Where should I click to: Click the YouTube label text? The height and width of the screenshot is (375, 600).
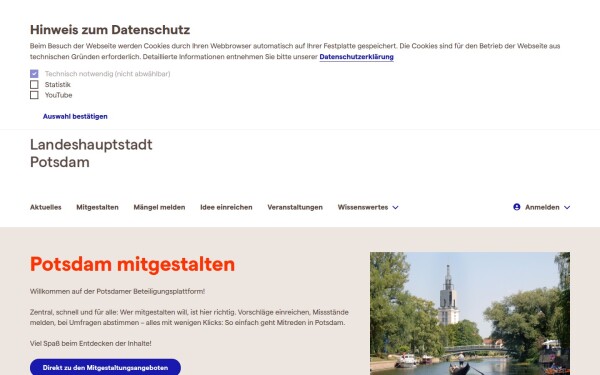pos(59,95)
